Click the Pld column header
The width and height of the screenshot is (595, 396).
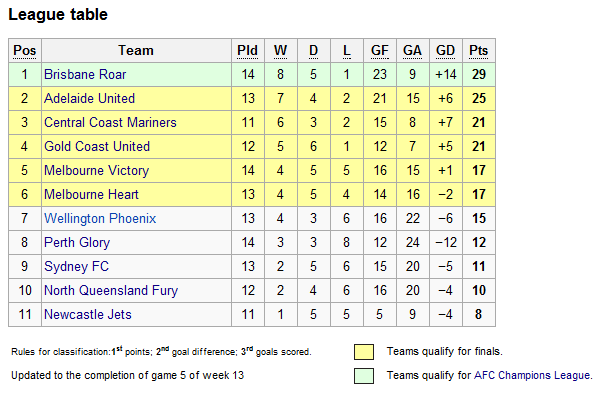click(247, 50)
